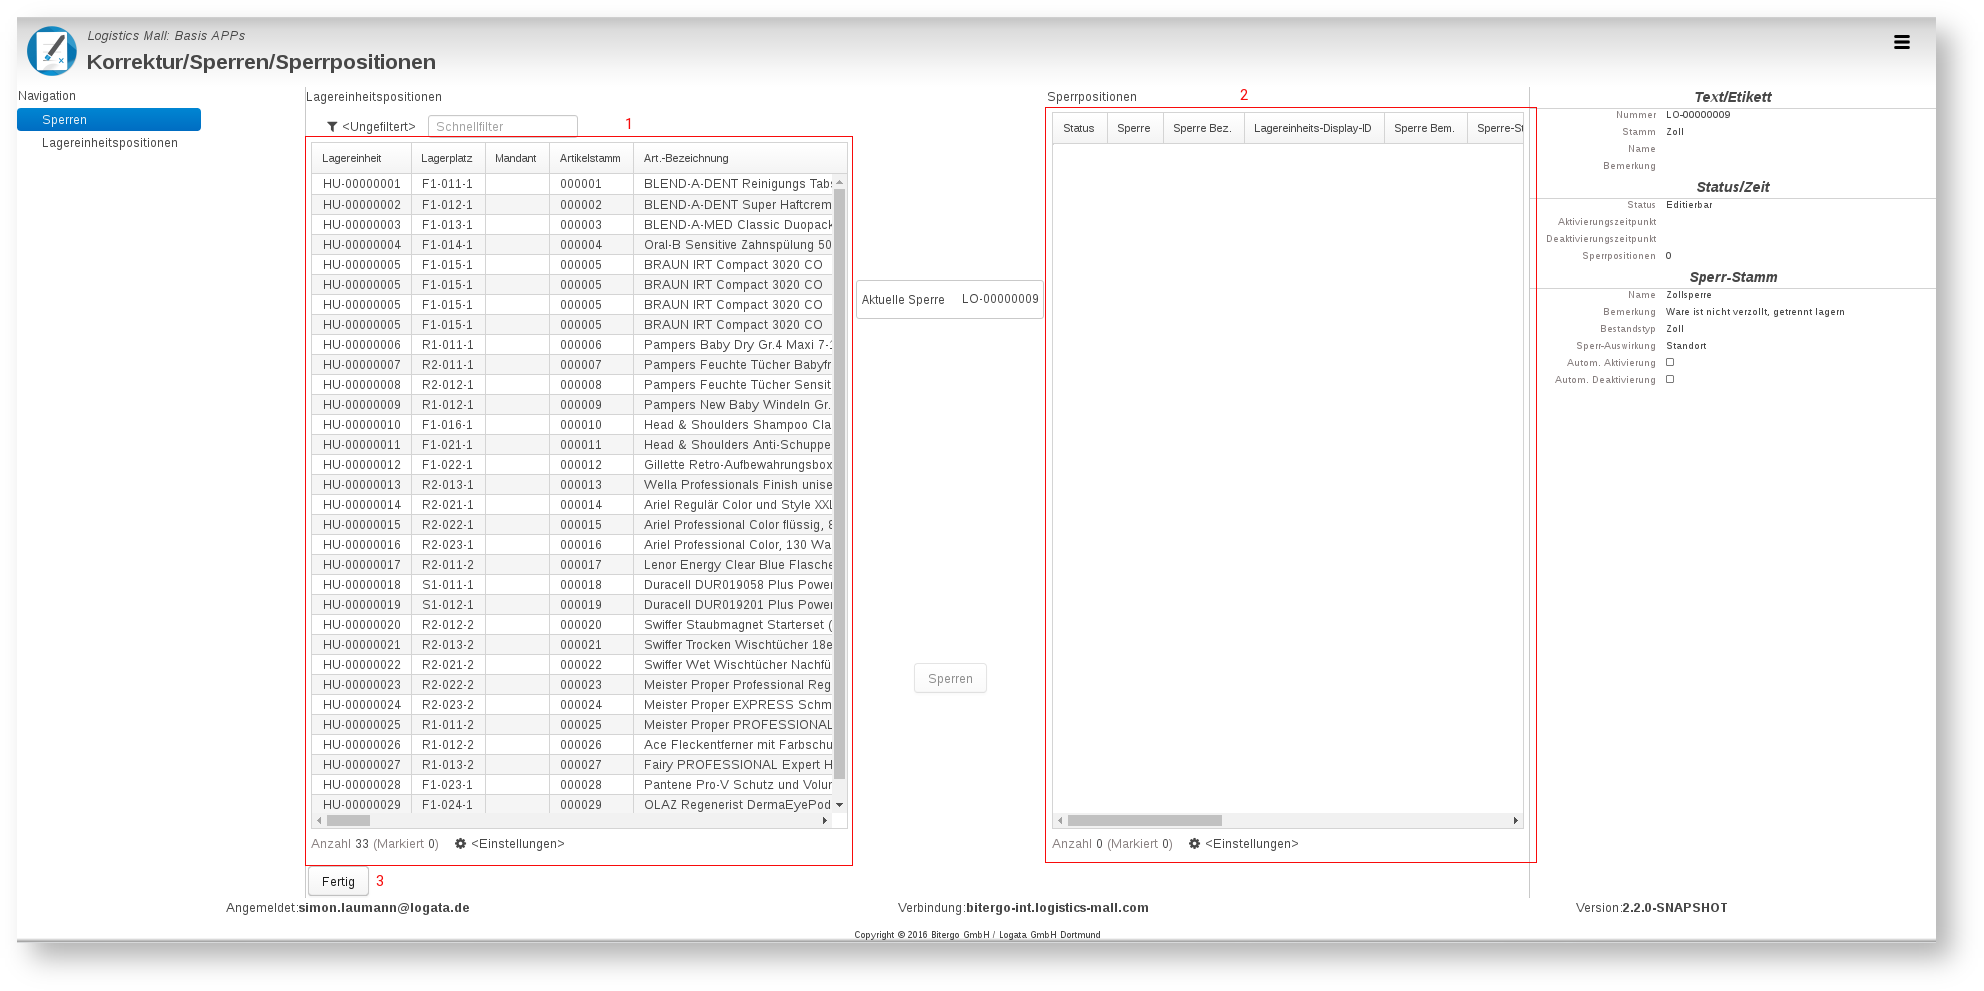The width and height of the screenshot is (1984, 991).
Task: Click the Fertig button
Action: click(338, 881)
